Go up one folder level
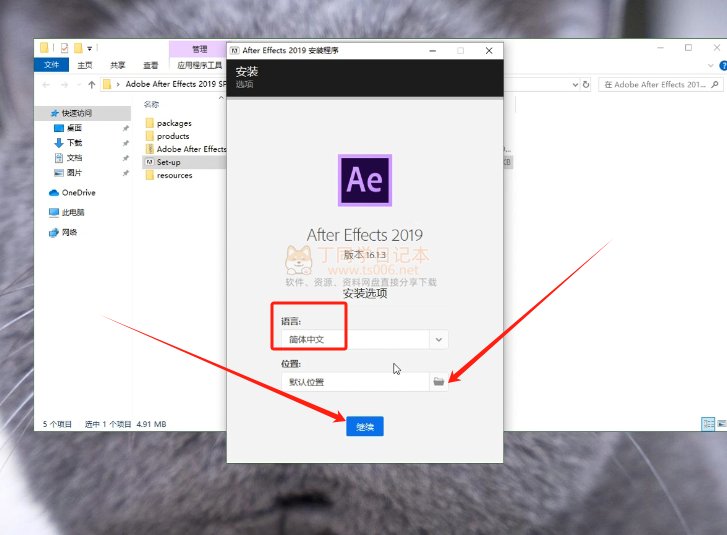727x535 pixels. [92, 84]
